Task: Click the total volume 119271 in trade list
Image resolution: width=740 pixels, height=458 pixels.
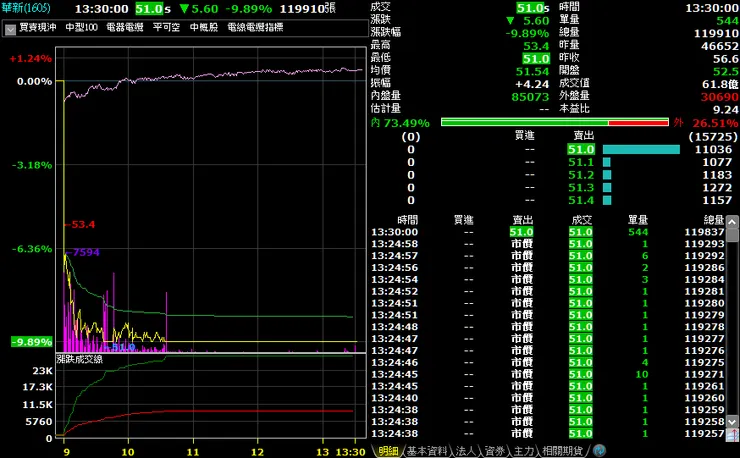Action: (704, 374)
